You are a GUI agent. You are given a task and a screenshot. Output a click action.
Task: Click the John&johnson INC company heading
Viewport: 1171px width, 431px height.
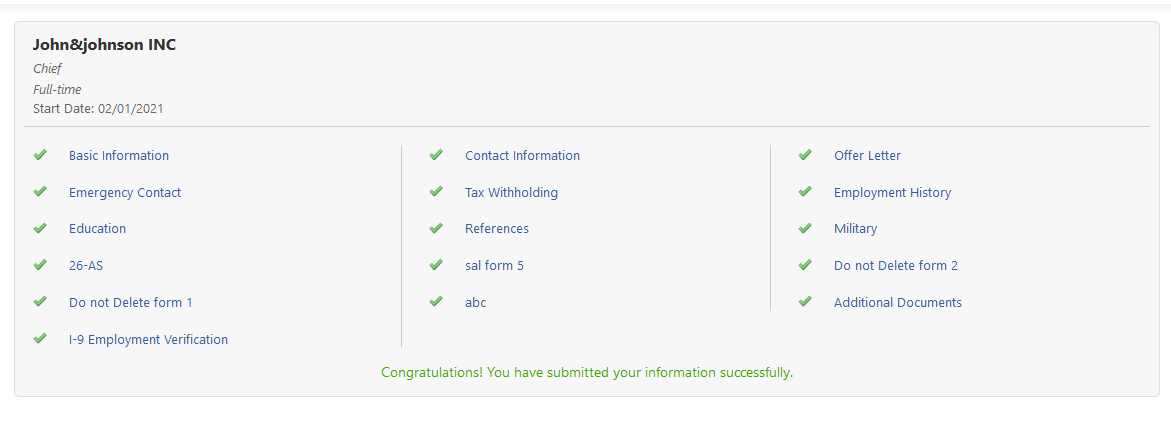click(x=104, y=45)
